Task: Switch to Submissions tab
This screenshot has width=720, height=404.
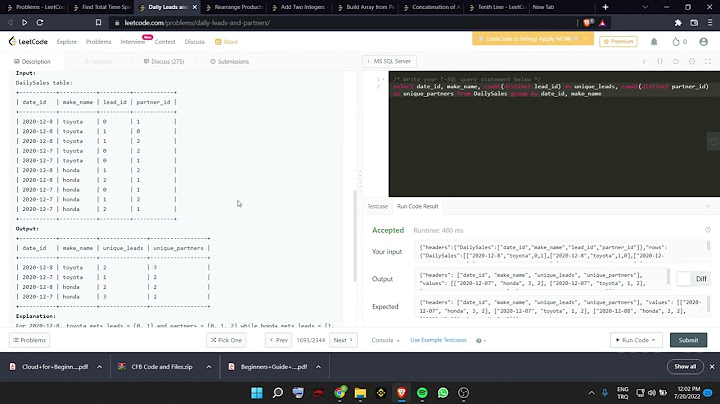Action: click(230, 62)
